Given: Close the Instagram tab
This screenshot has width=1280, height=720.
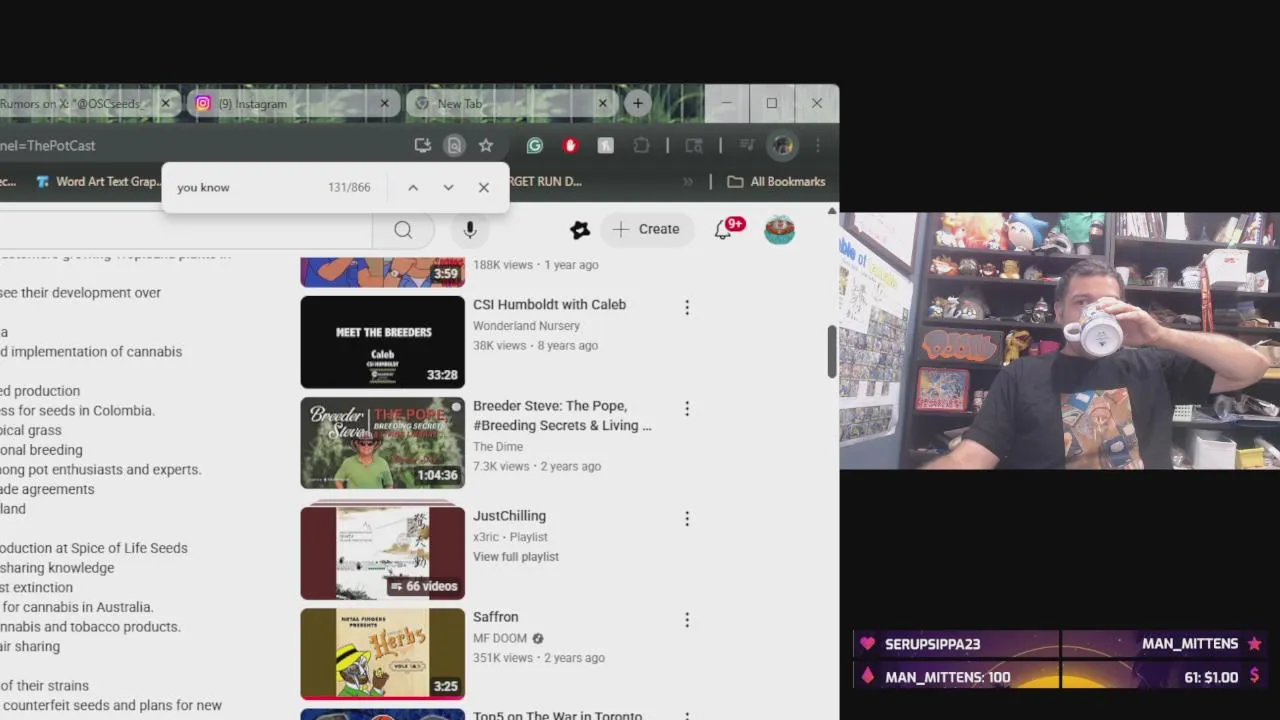Looking at the screenshot, I should [385, 103].
